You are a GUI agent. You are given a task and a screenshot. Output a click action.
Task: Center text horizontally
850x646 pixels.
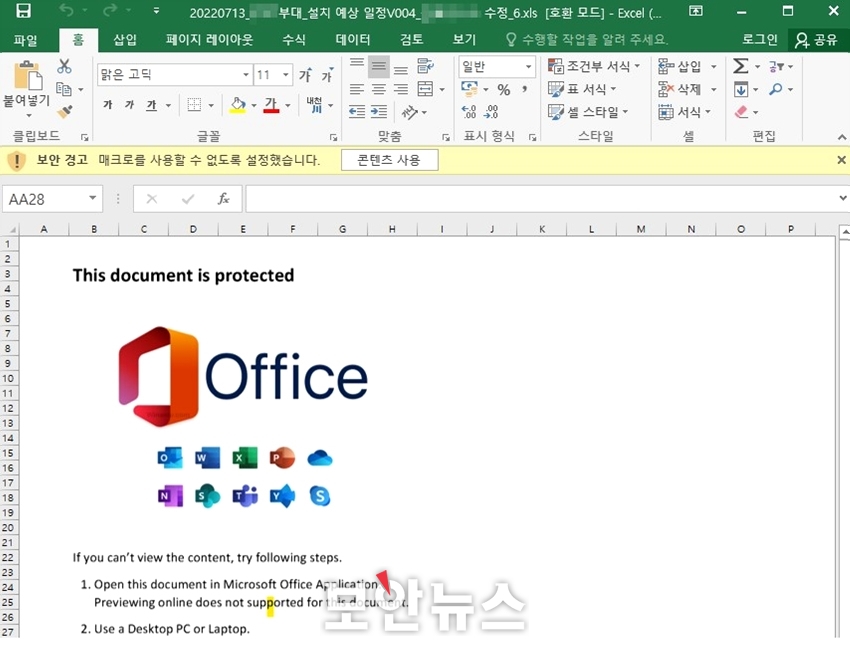[x=379, y=89]
